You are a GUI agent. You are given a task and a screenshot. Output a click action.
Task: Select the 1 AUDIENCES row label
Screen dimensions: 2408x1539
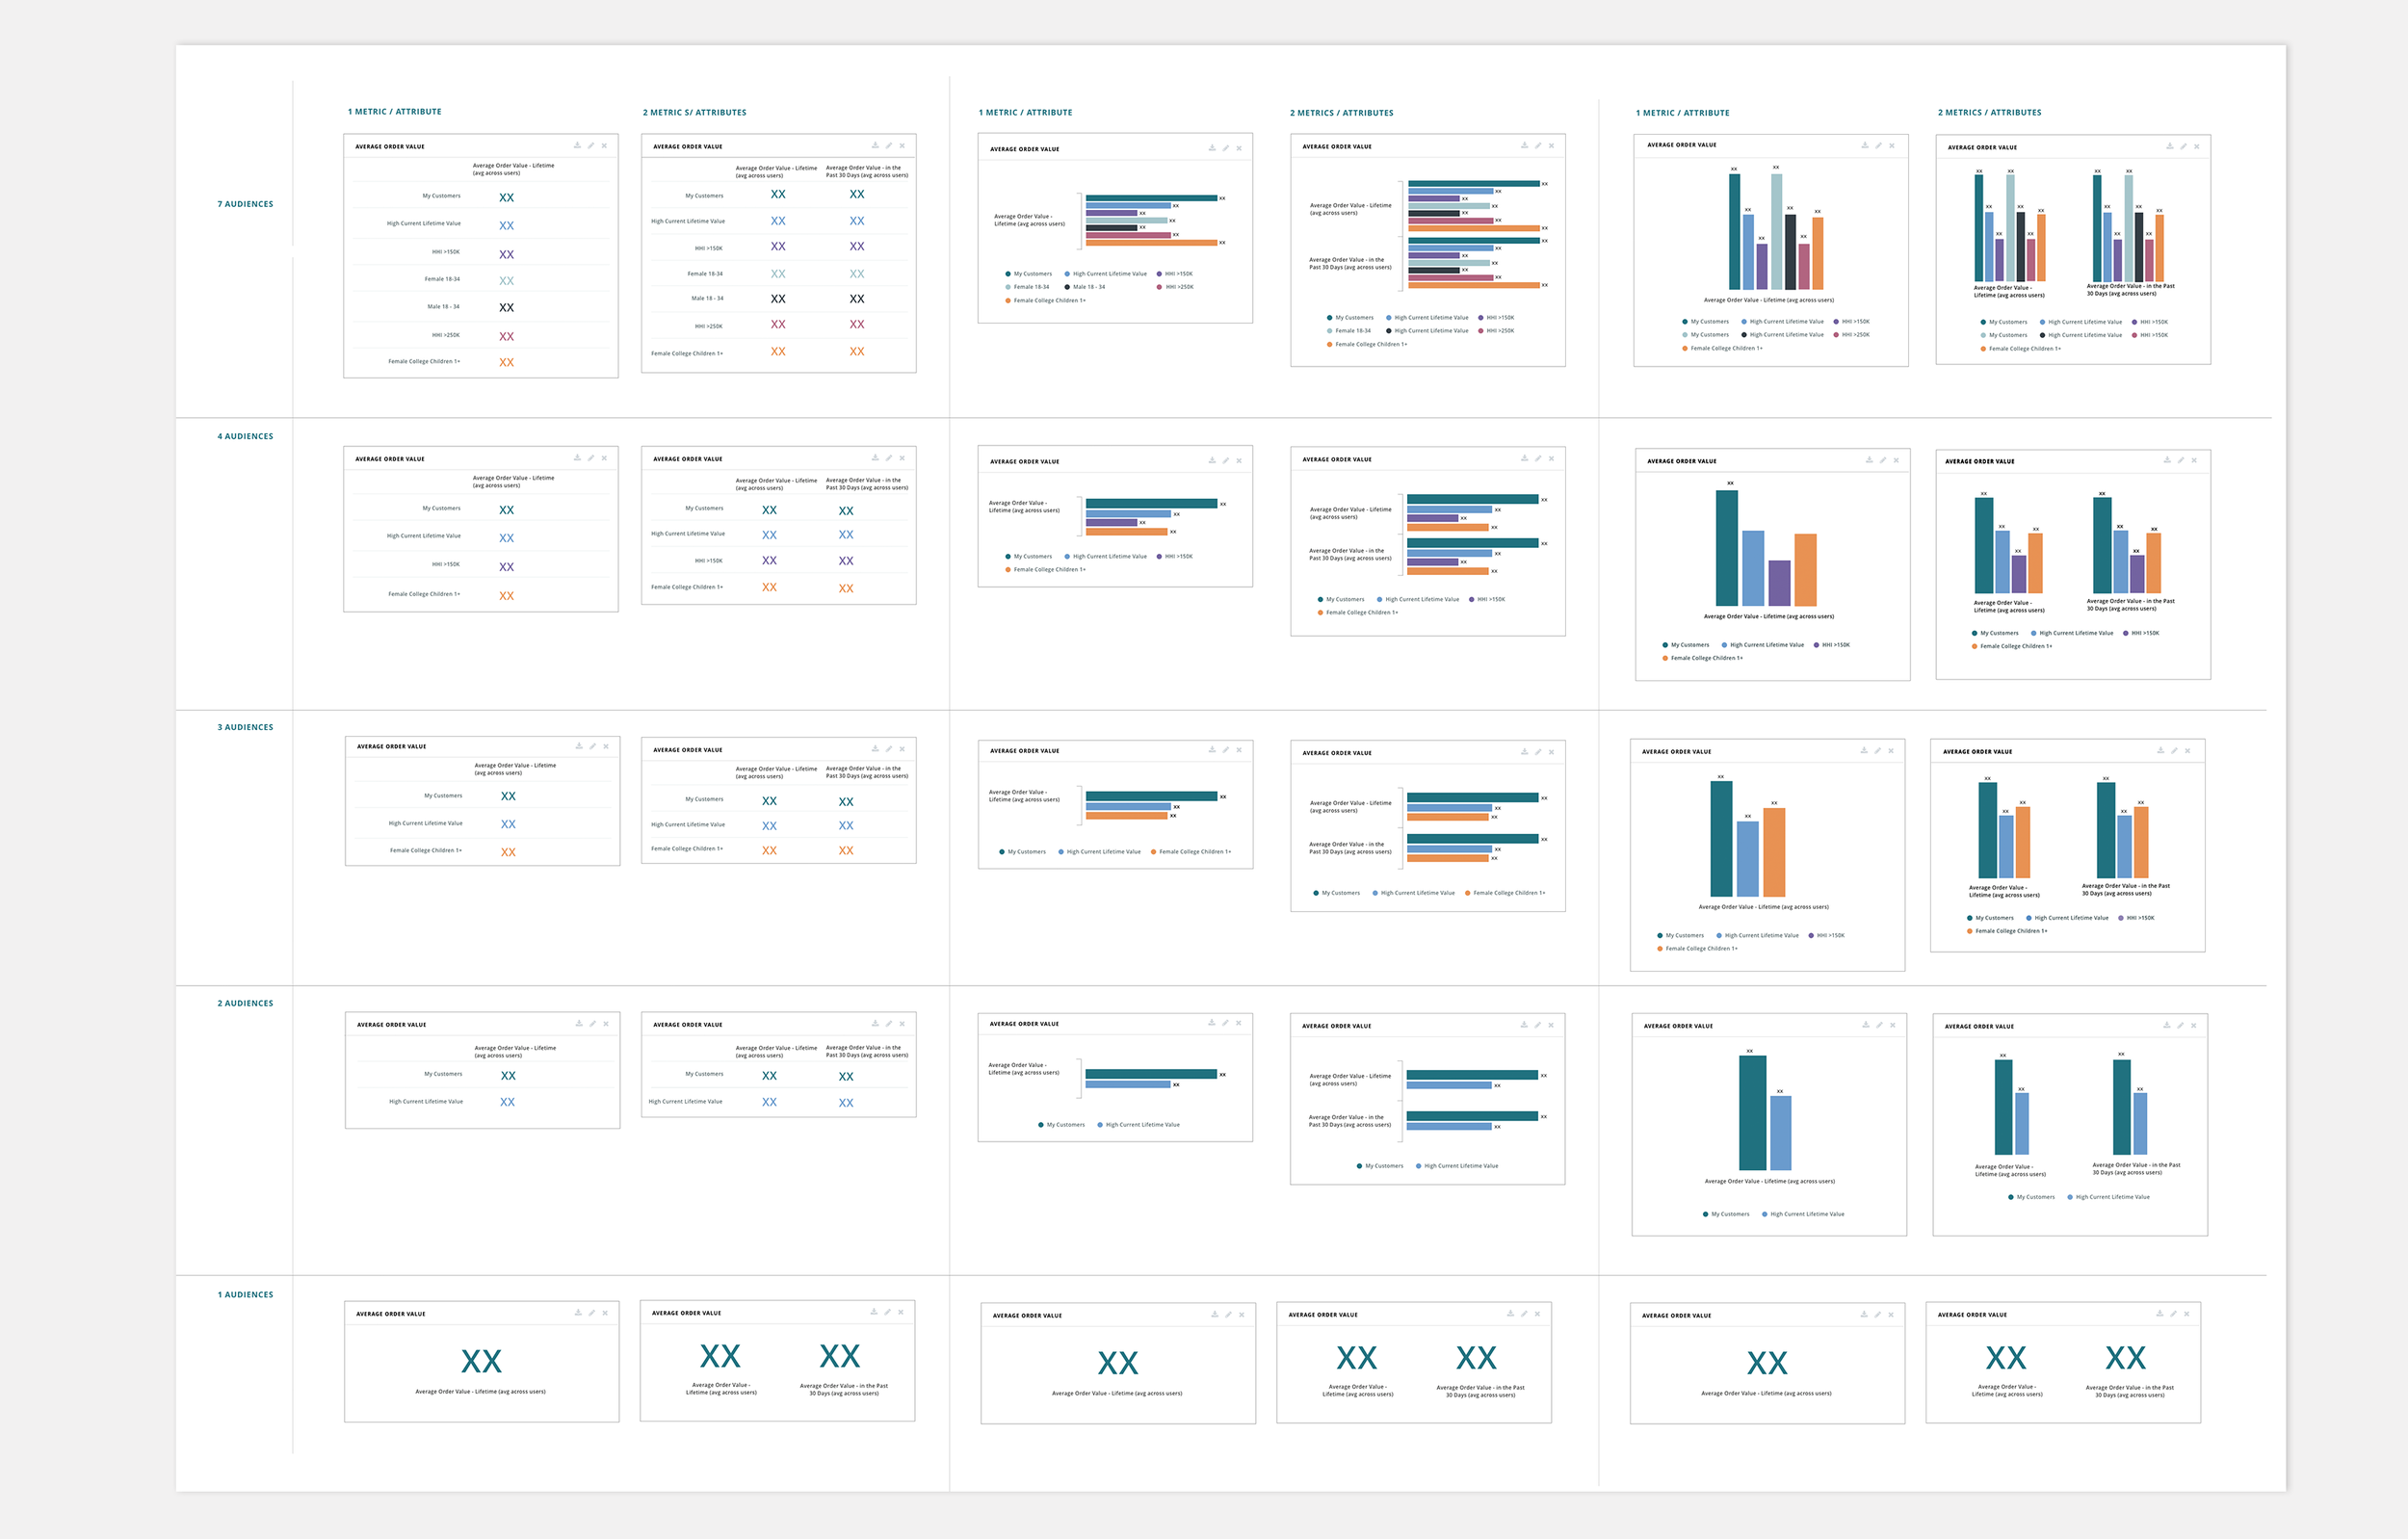[245, 1294]
